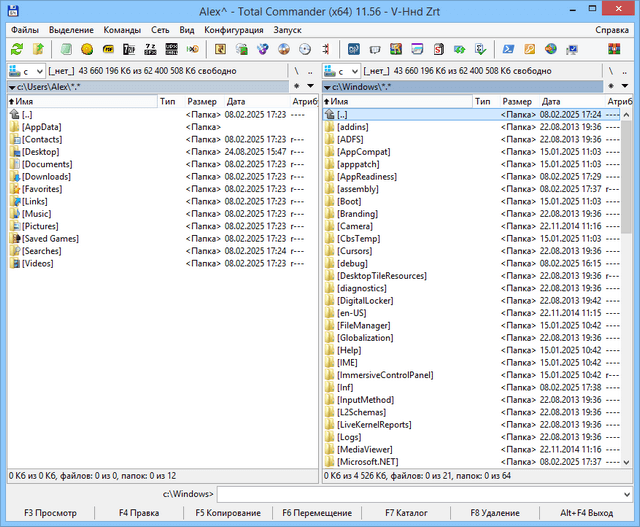This screenshot has width=640, height=527.
Task: Open the Конфигурация menu
Action: [234, 30]
